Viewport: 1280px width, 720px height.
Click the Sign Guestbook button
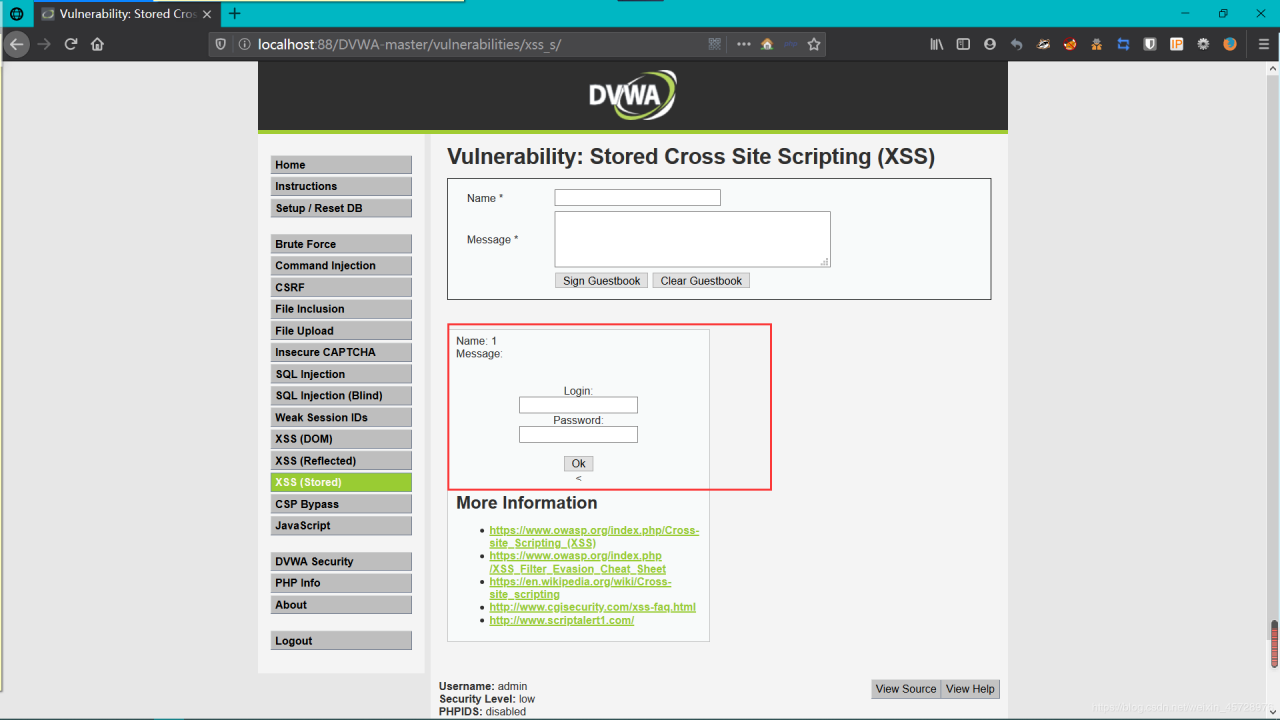601,281
